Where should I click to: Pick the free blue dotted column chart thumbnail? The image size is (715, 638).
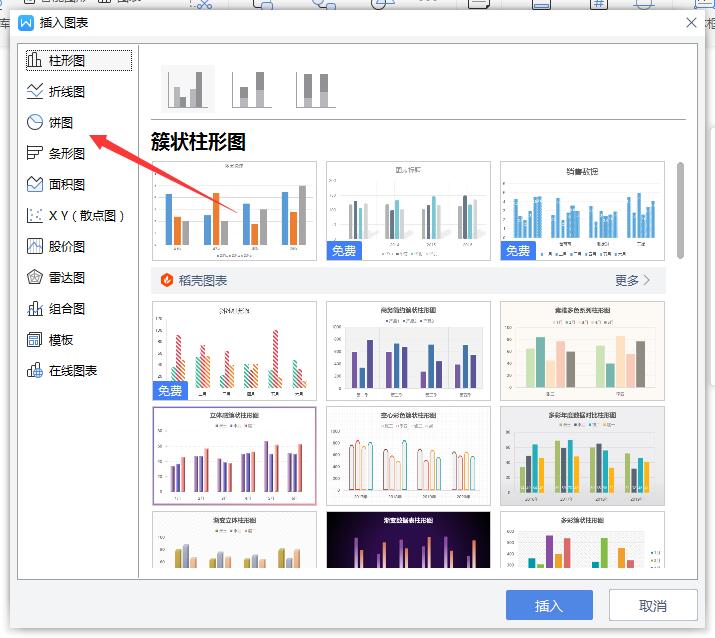(582, 211)
